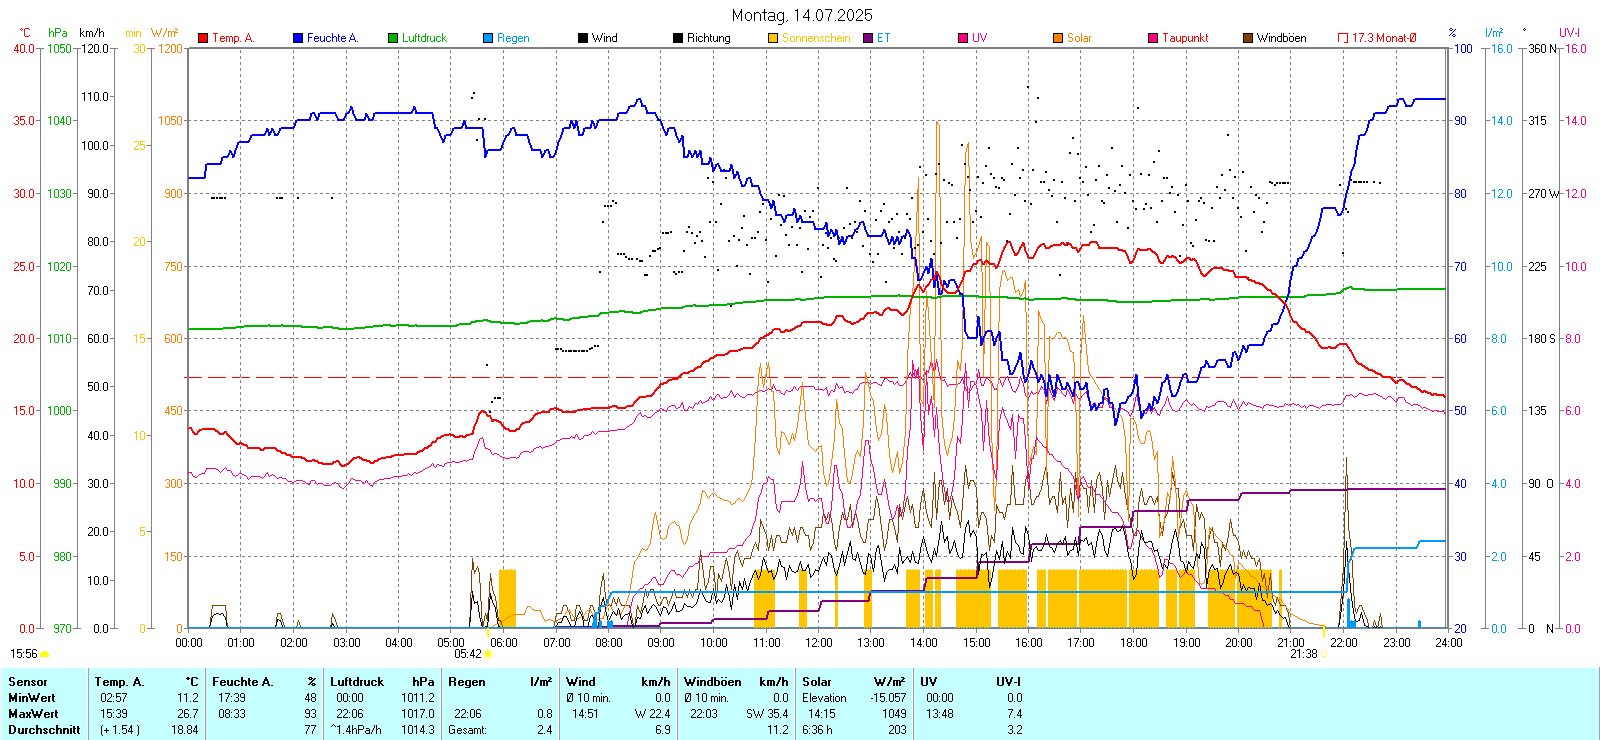The width and height of the screenshot is (1600, 740).
Task: Click the brown Windböen legend square
Action: tap(1248, 38)
